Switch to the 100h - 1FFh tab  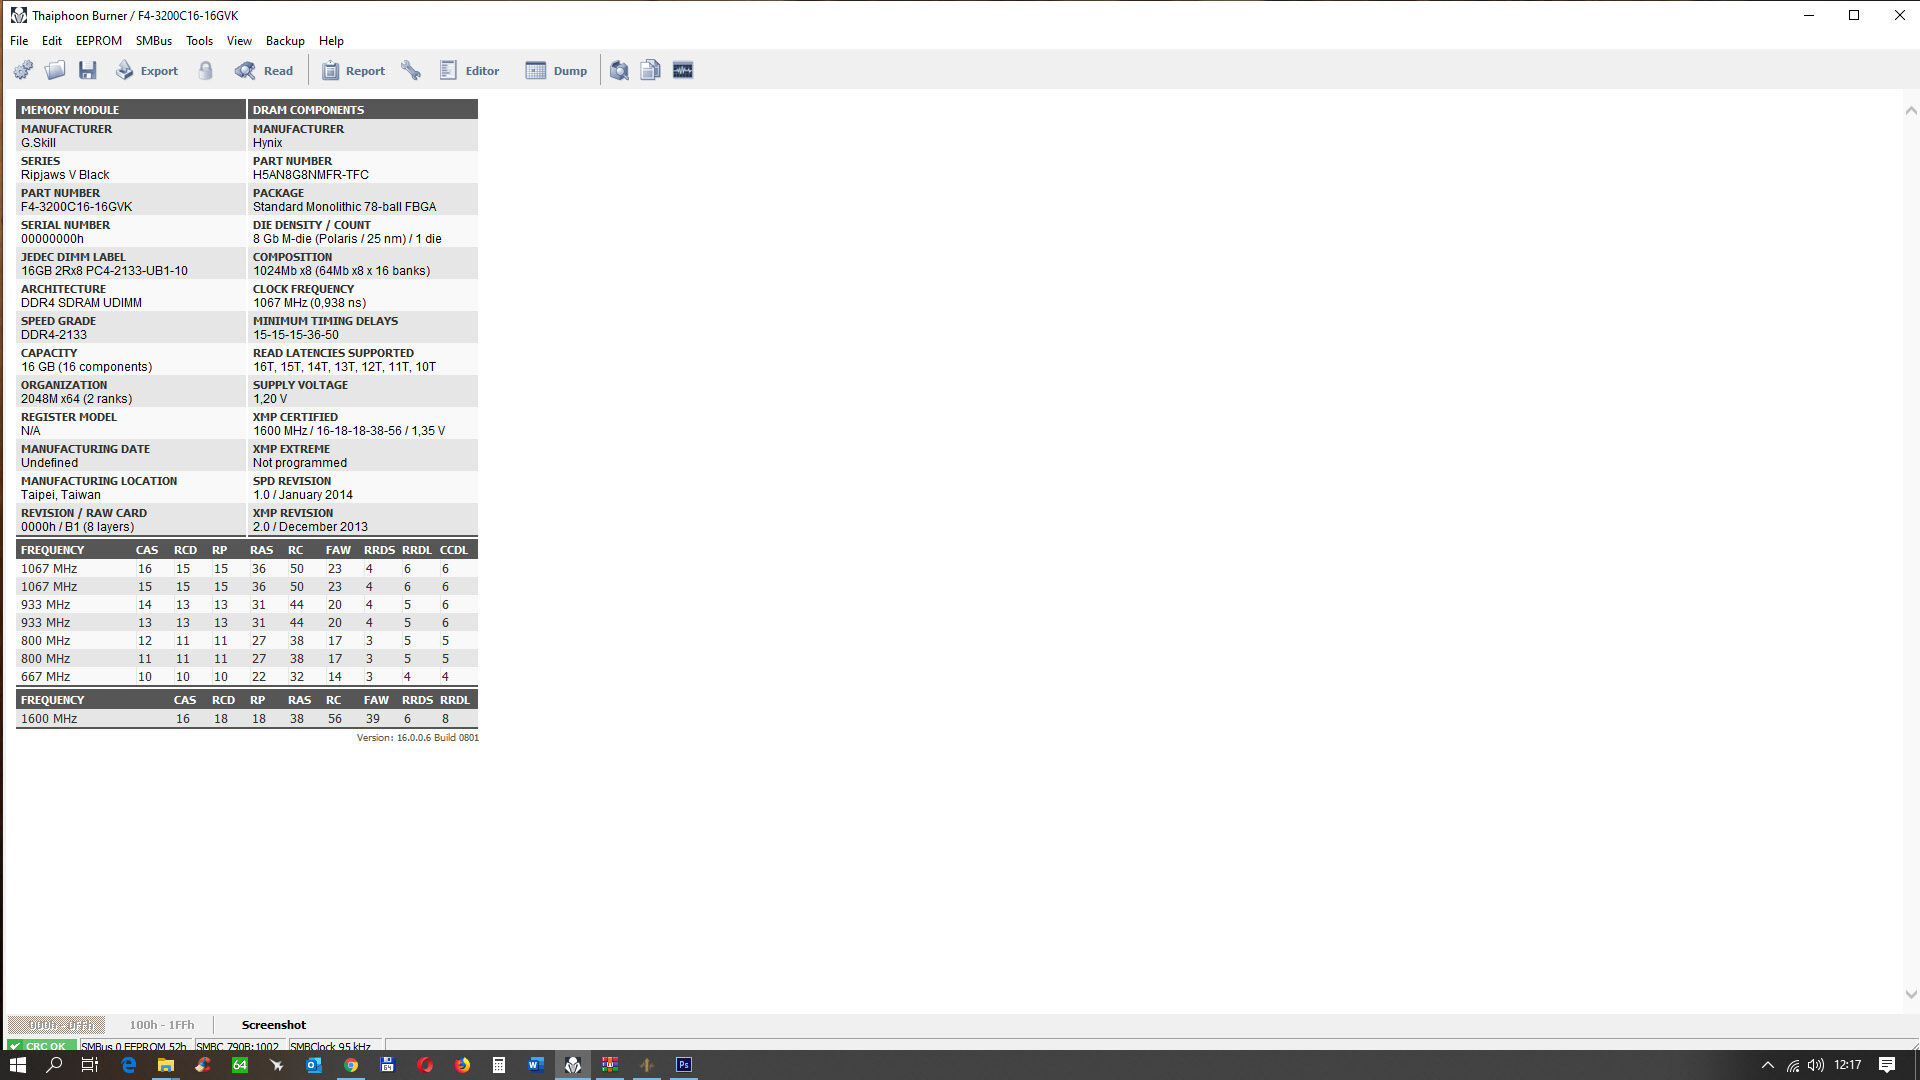[x=162, y=1025]
